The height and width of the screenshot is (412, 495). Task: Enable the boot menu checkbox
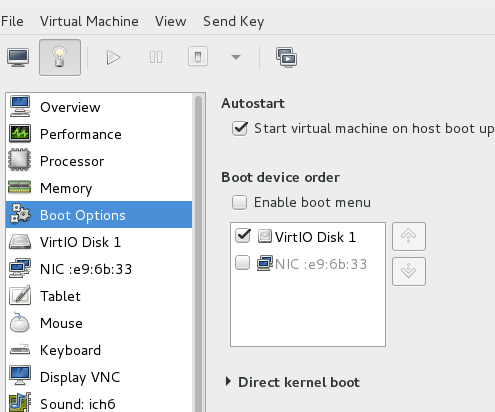[239, 202]
